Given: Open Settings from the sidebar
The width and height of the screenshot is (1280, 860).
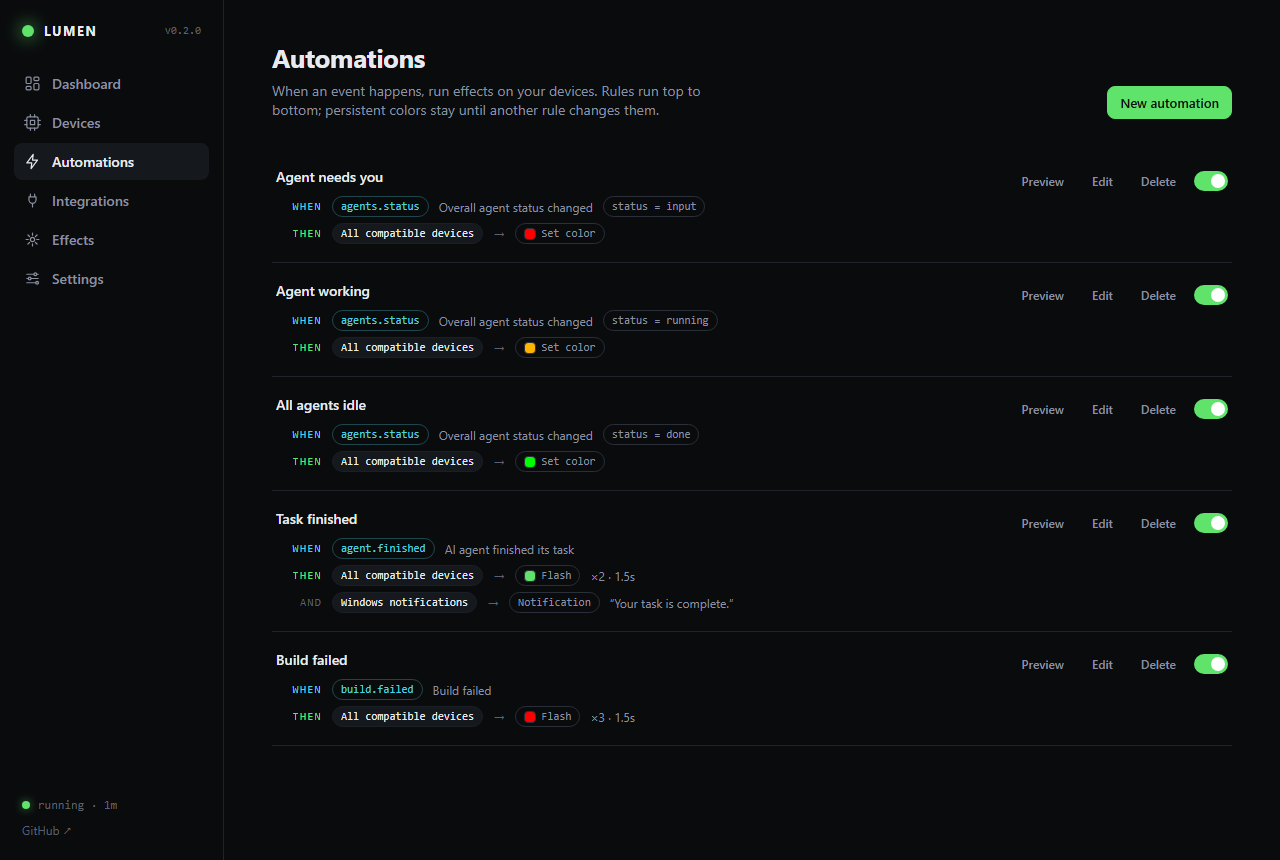Looking at the screenshot, I should pos(111,279).
